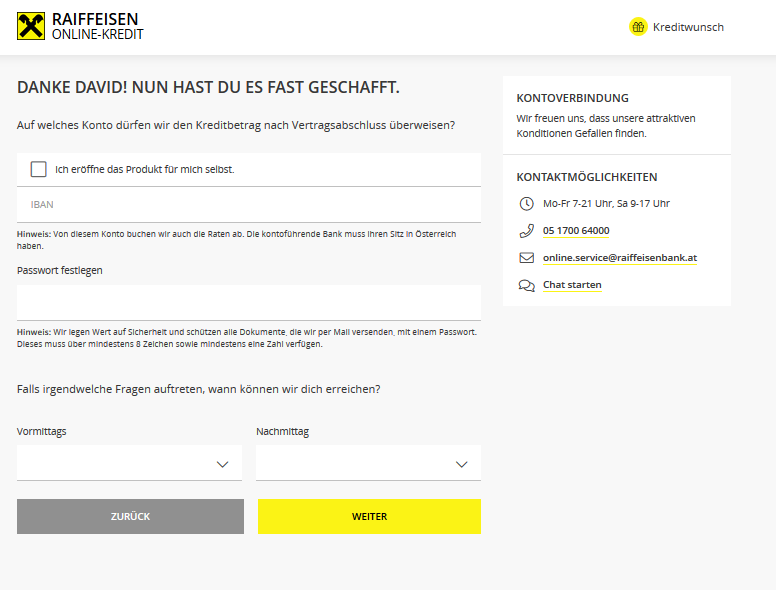
Task: Open the Kreditwunsch menu item
Action: [x=687, y=27]
